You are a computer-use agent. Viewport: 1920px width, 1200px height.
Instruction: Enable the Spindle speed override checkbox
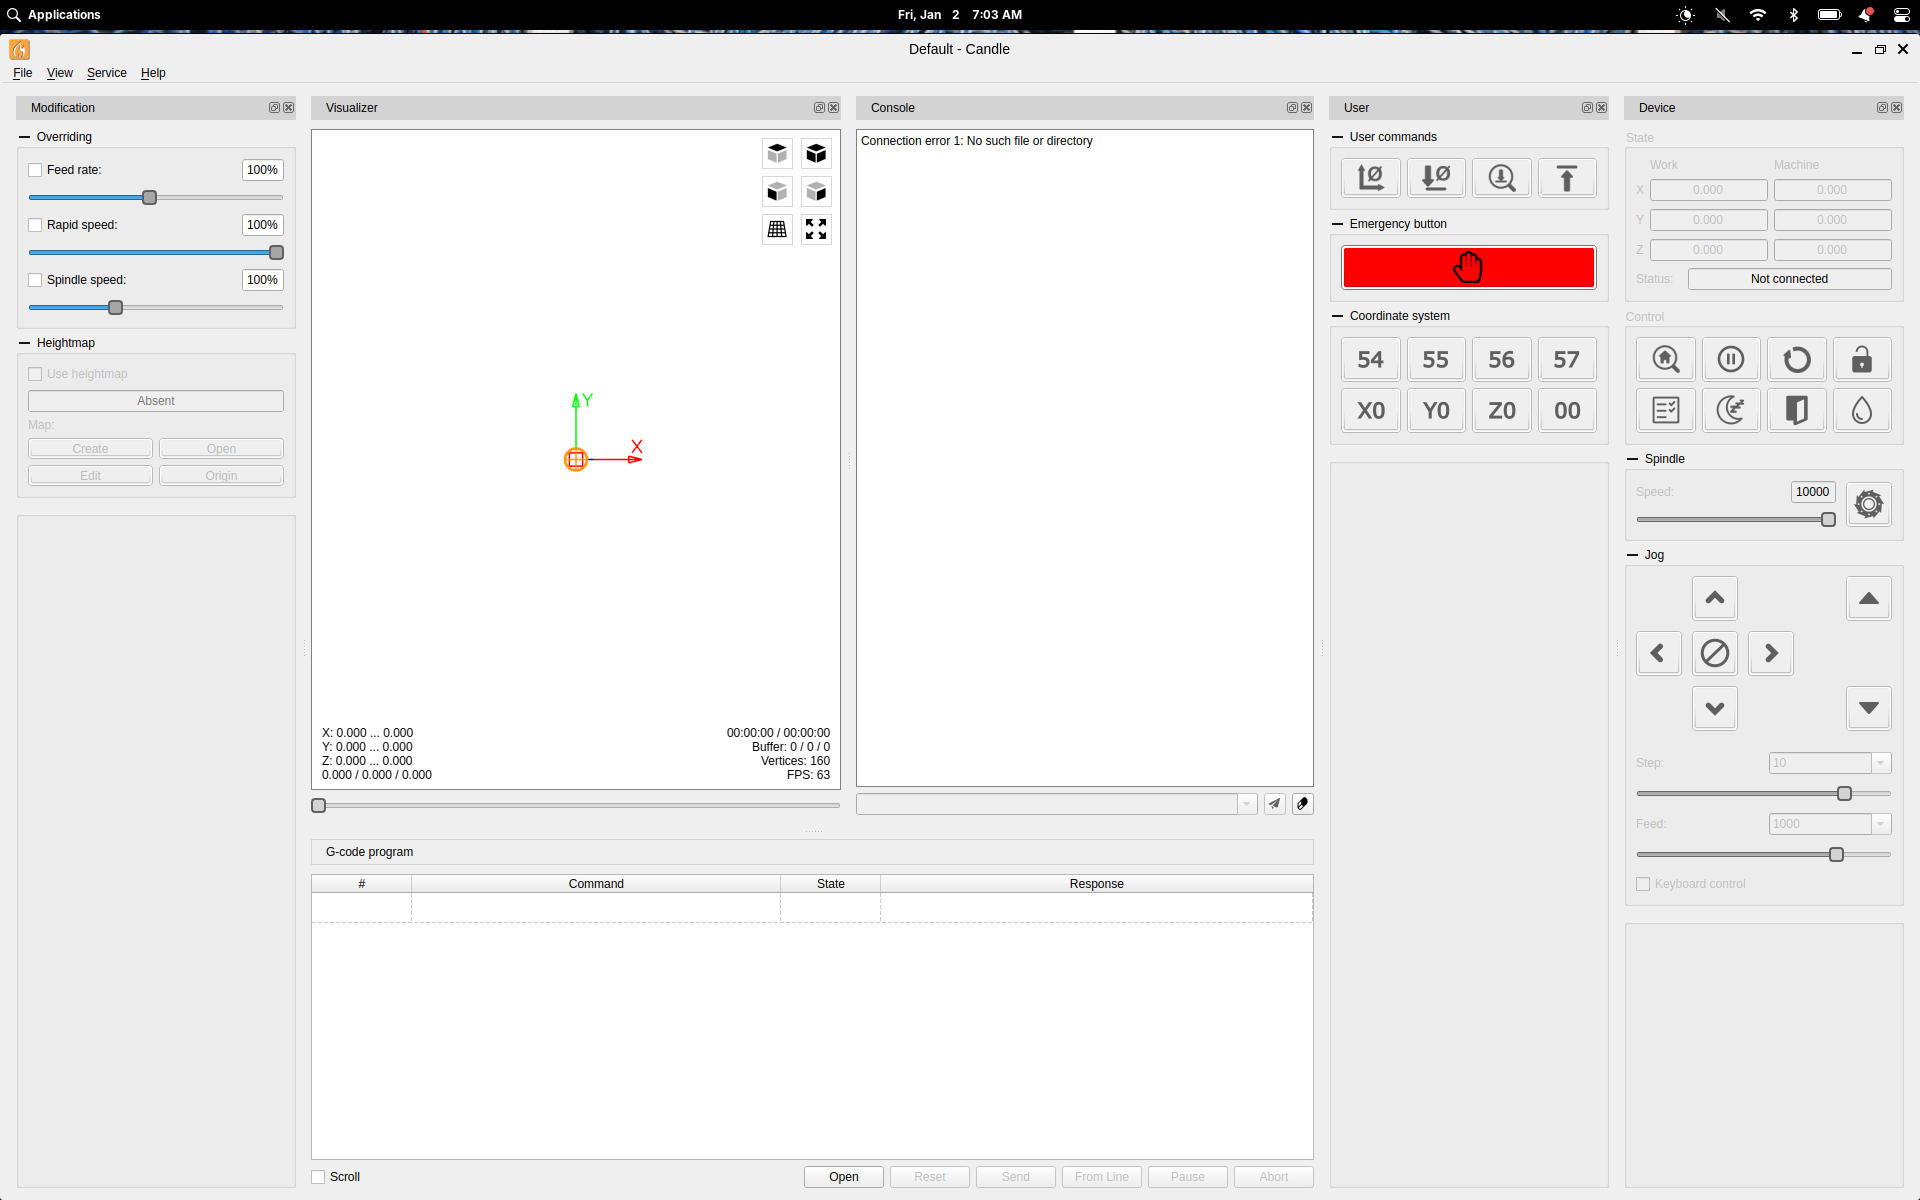point(35,280)
